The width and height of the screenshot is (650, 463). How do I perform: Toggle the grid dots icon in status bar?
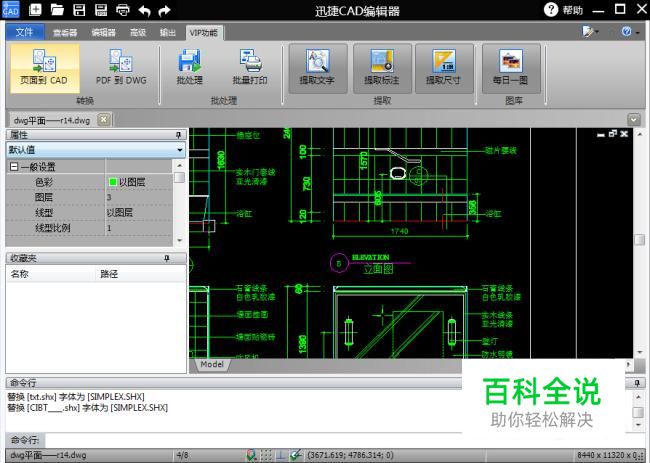pos(266,455)
